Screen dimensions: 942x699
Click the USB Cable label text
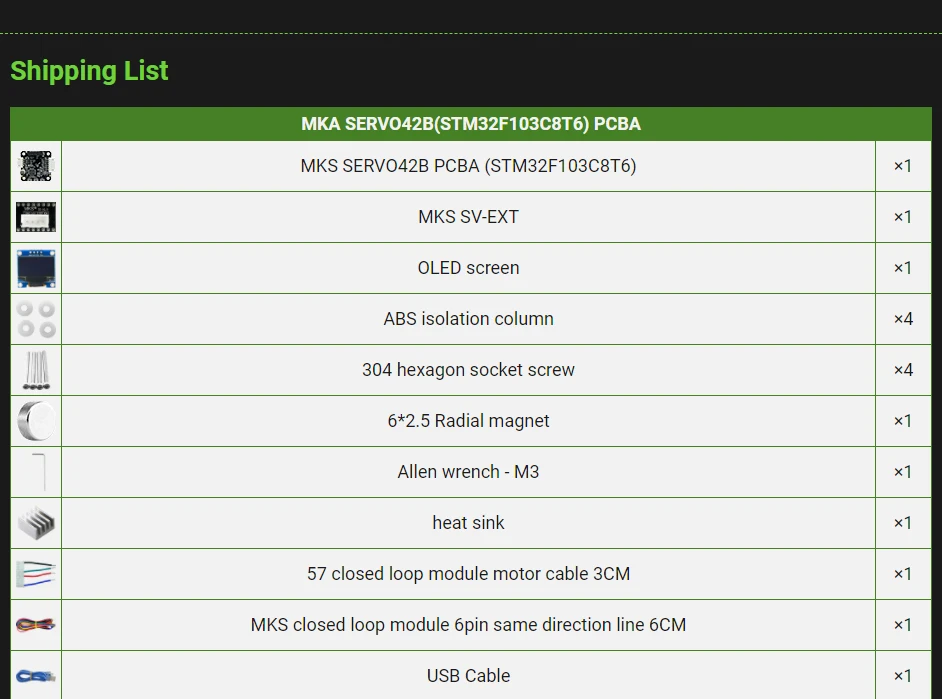[x=468, y=676]
